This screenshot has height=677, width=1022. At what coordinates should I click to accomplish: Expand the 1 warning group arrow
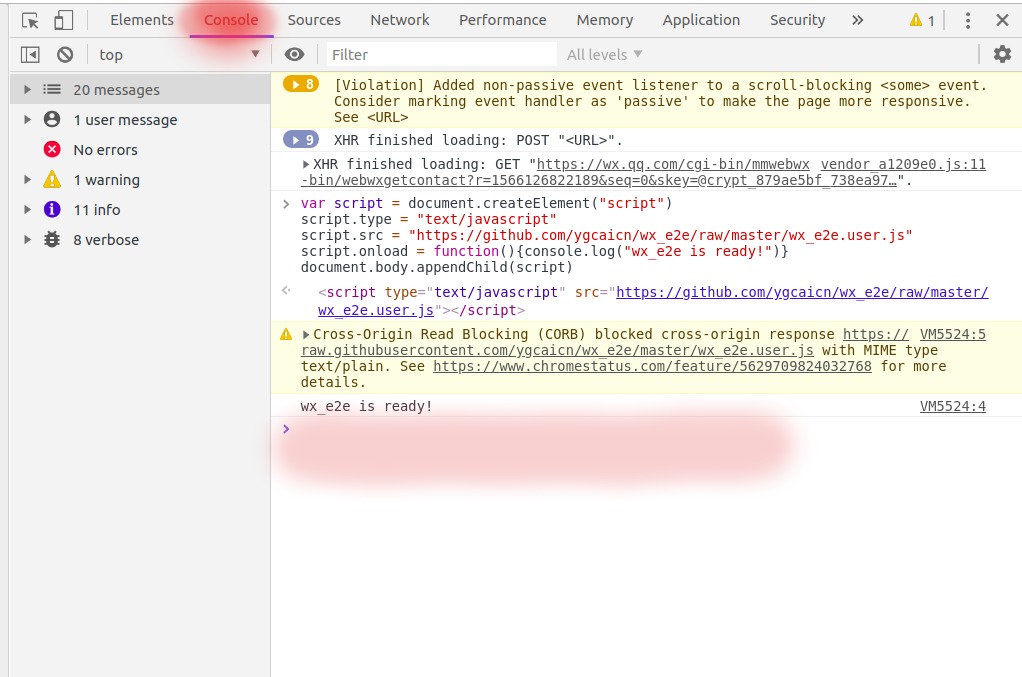(27, 179)
